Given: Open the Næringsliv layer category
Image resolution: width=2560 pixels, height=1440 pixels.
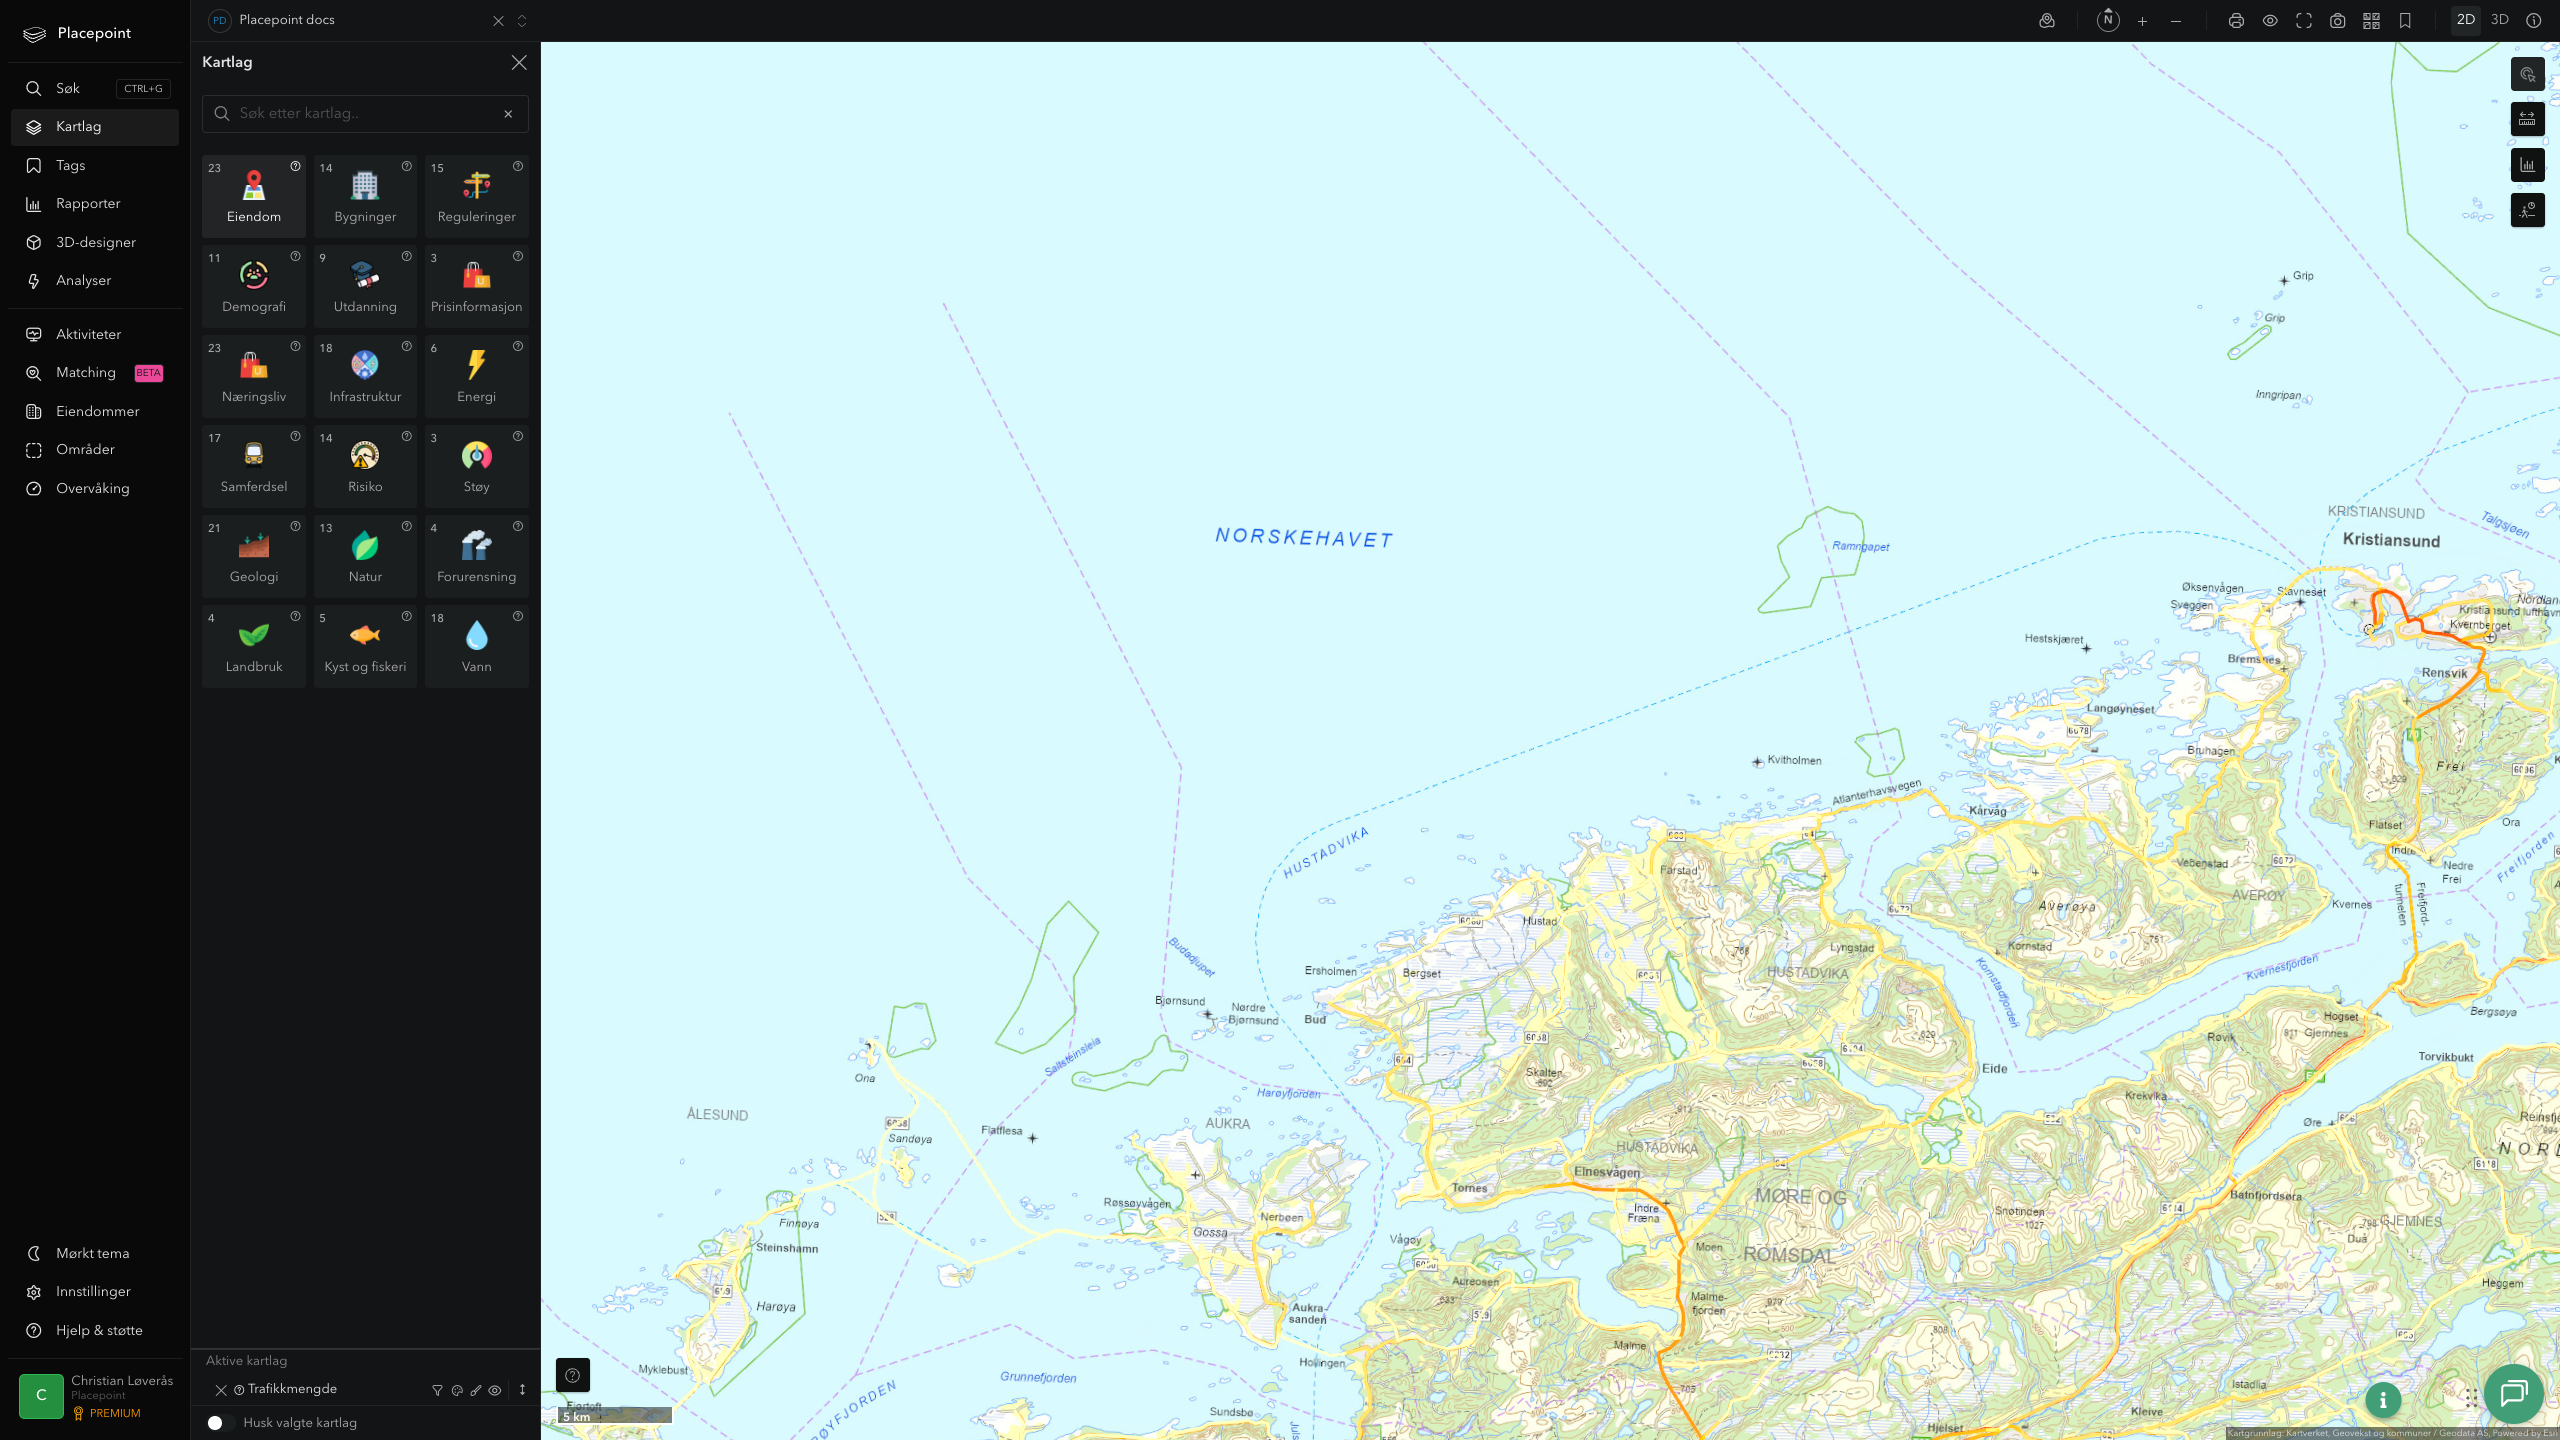Looking at the screenshot, I should [253, 376].
